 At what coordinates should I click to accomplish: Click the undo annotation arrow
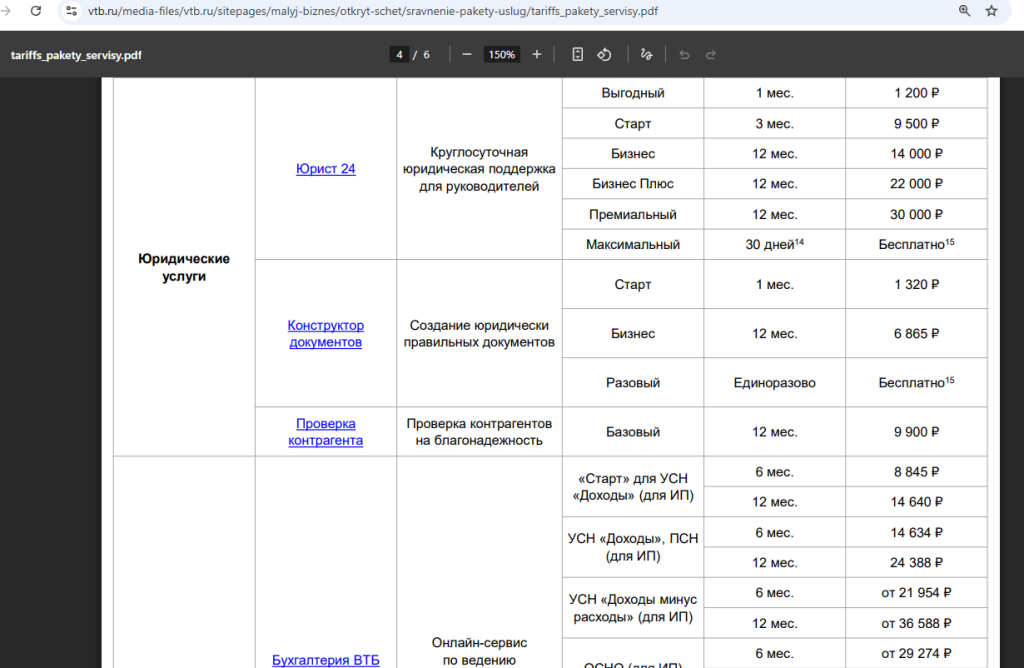pos(684,54)
